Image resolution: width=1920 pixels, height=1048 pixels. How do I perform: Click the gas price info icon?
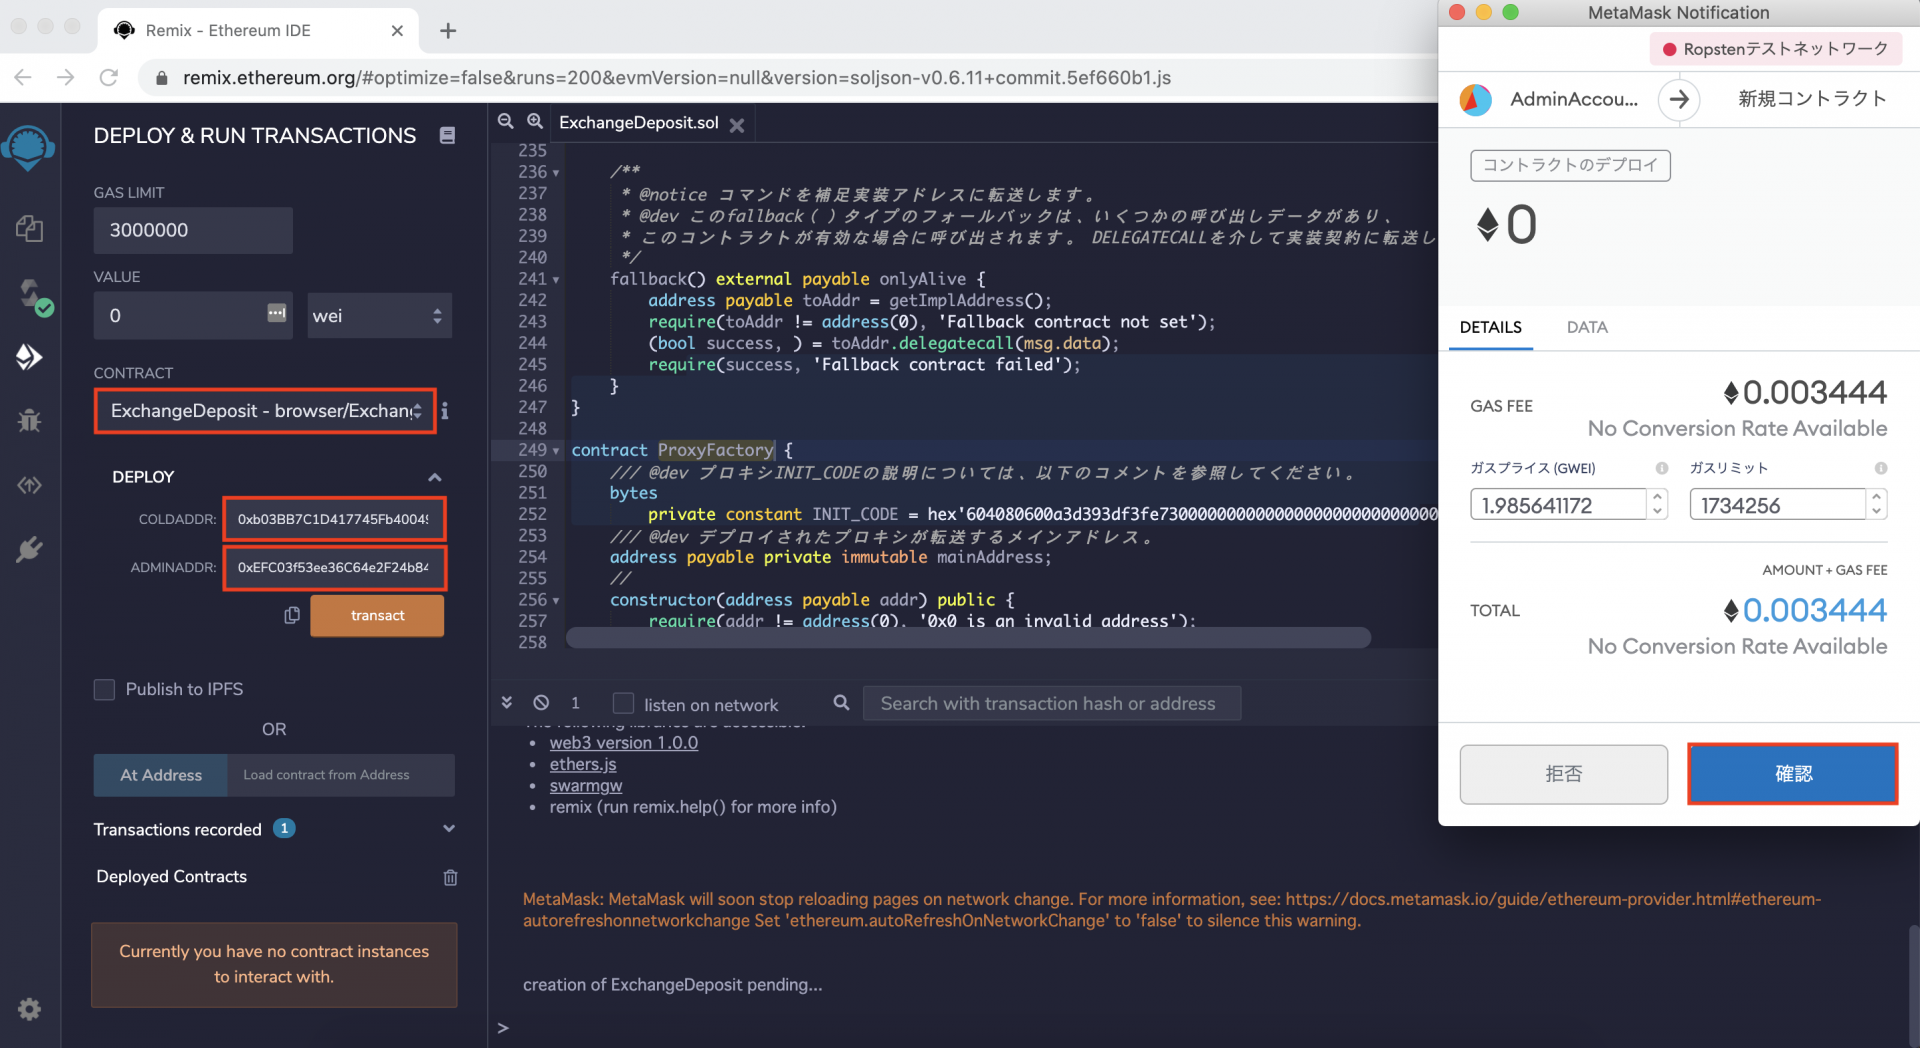click(x=1662, y=468)
